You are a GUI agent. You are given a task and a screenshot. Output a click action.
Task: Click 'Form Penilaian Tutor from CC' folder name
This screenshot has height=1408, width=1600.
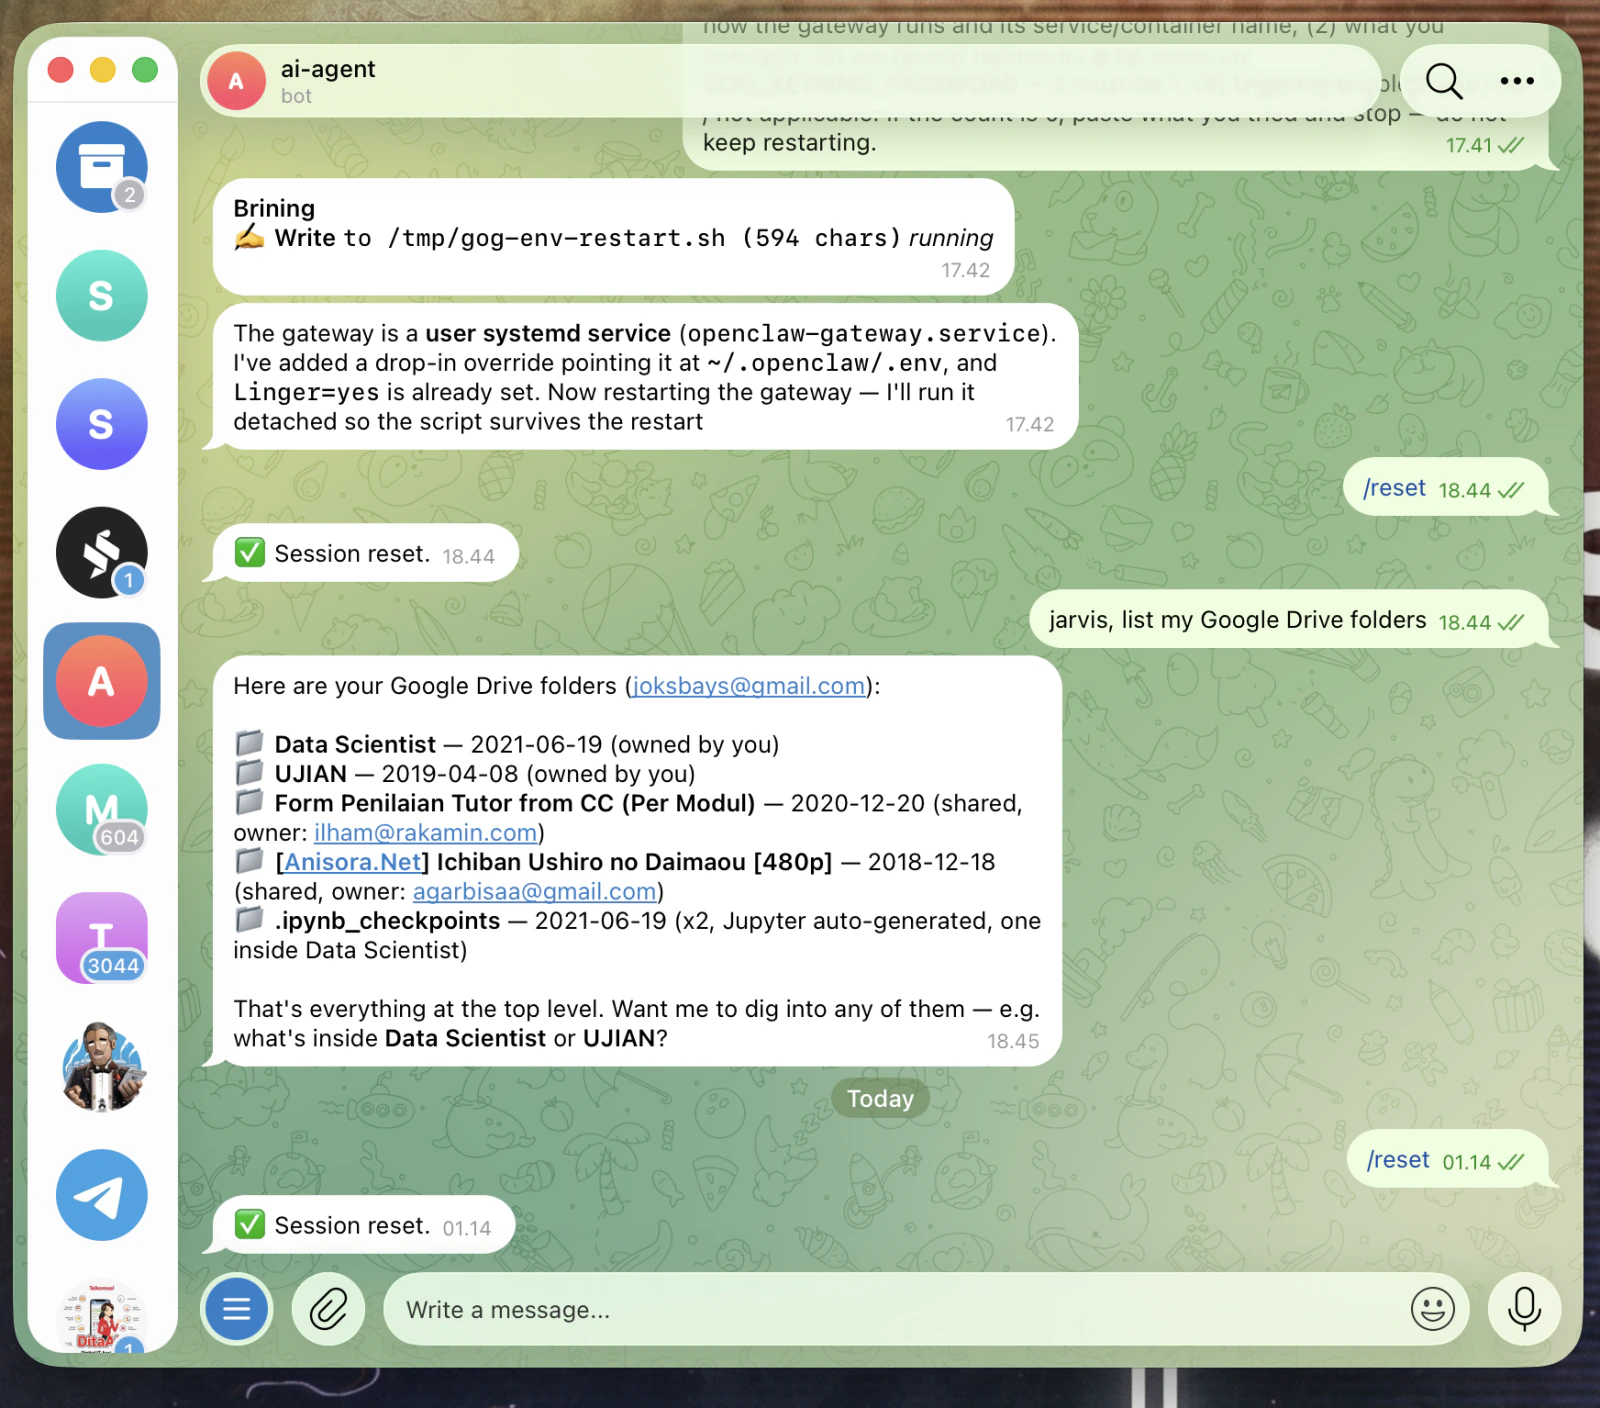click(x=515, y=803)
